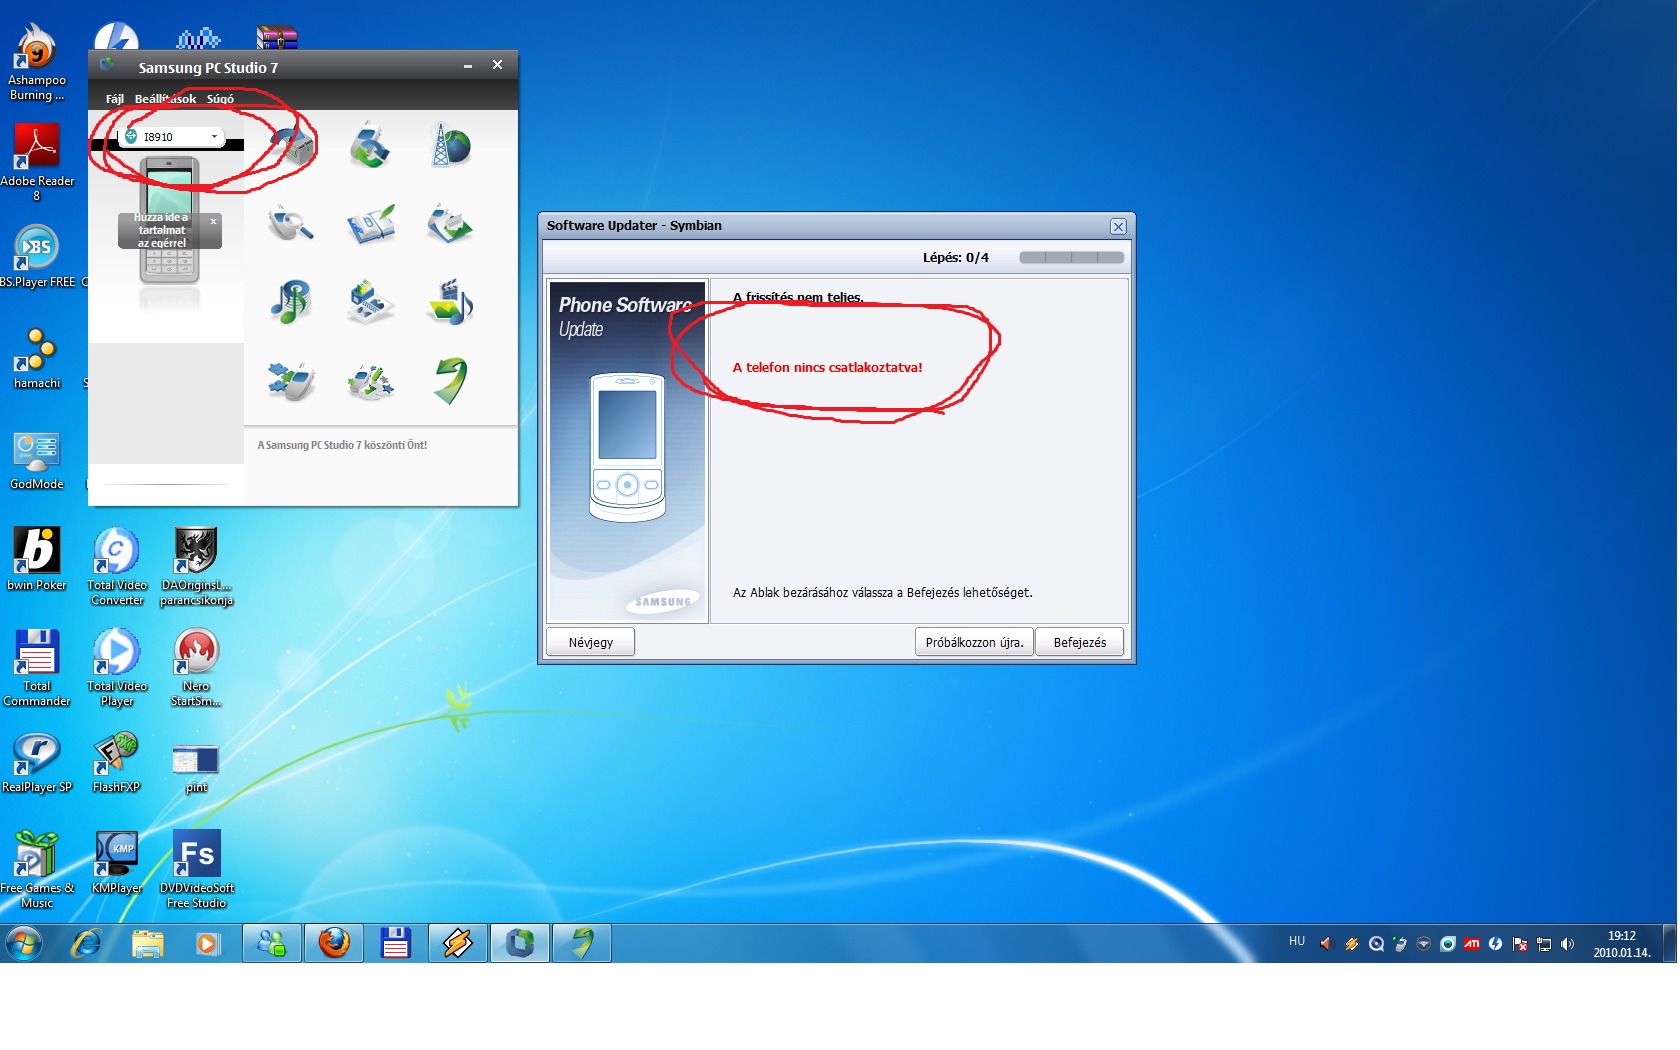1680x1050 pixels.
Task: Click the Windows Start orb
Action: click(x=24, y=943)
